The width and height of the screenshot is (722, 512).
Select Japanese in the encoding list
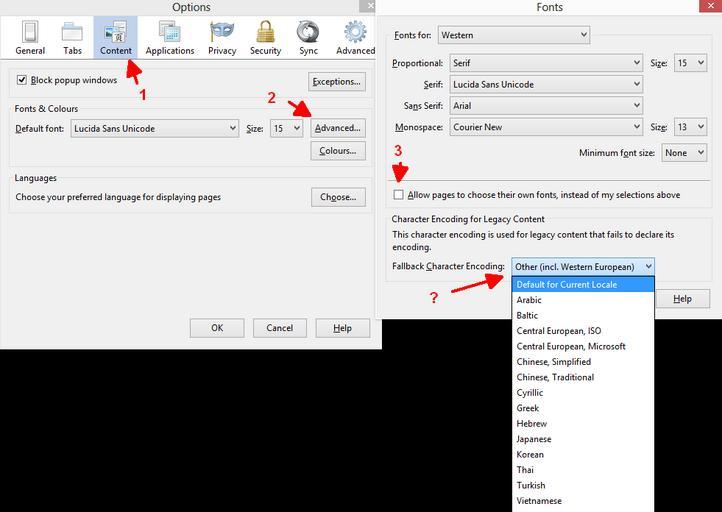pyautogui.click(x=533, y=439)
